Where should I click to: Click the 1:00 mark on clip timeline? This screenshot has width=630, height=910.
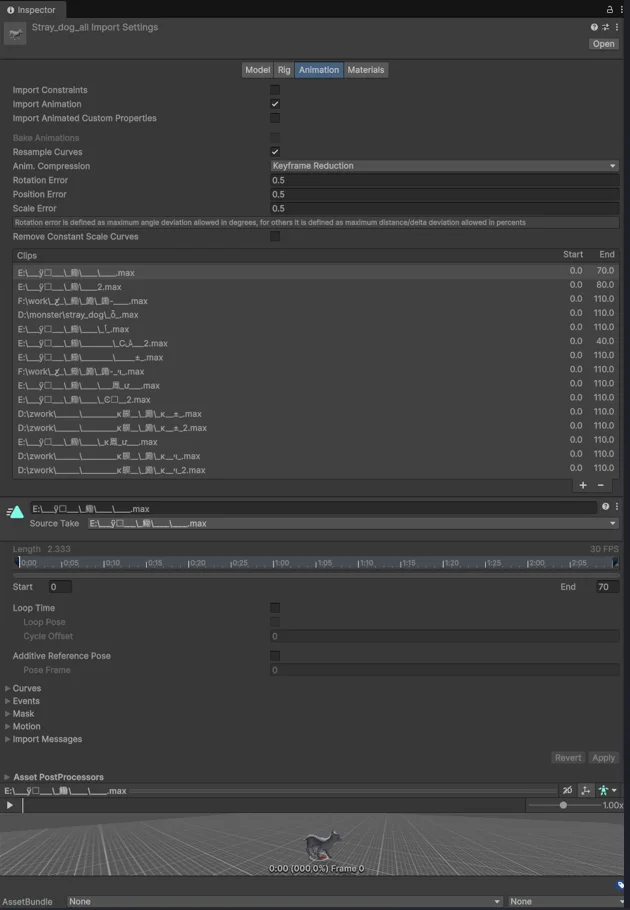tap(281, 563)
